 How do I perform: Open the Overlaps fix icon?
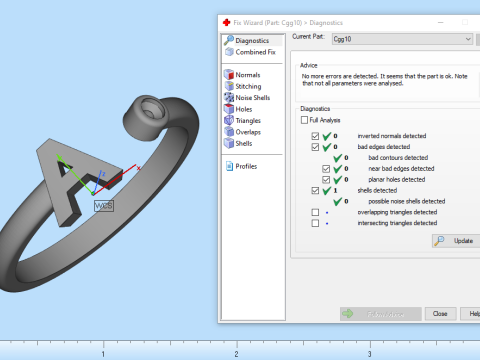(x=229, y=132)
